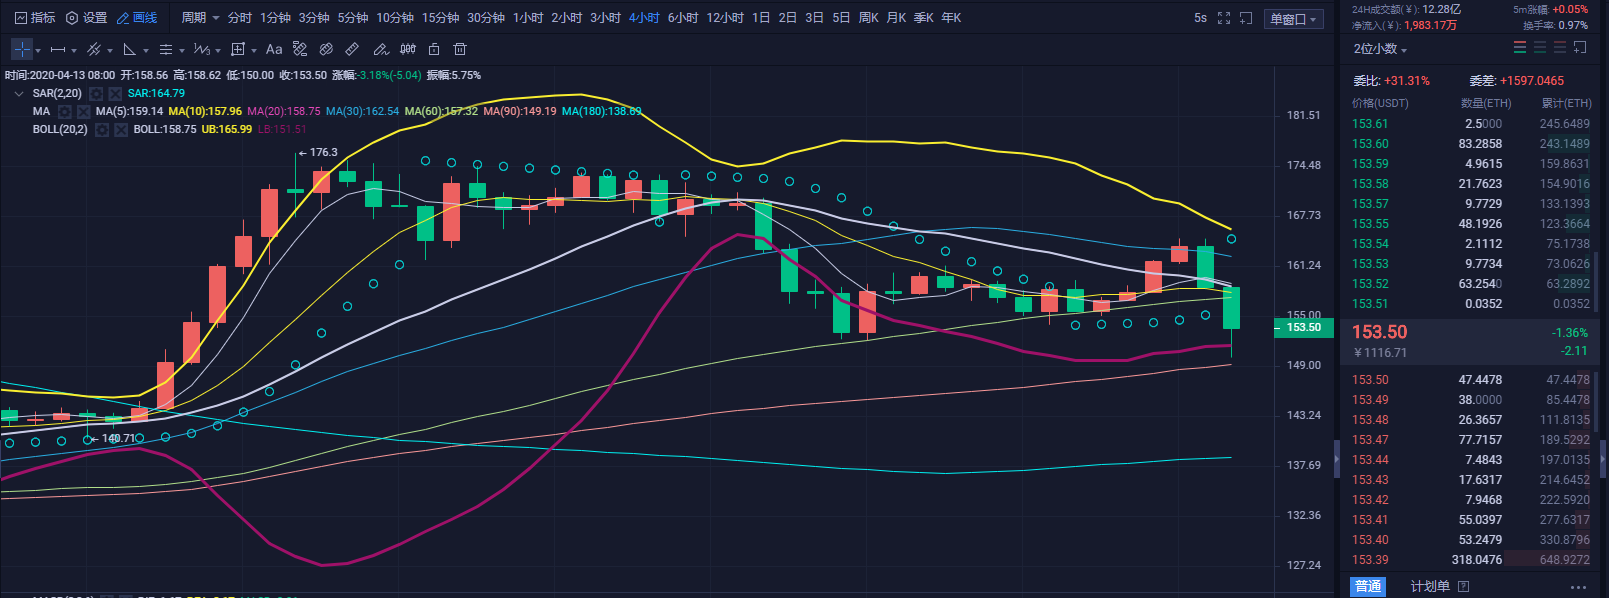
Task: Click the trash icon to delete drawings
Action: point(460,49)
